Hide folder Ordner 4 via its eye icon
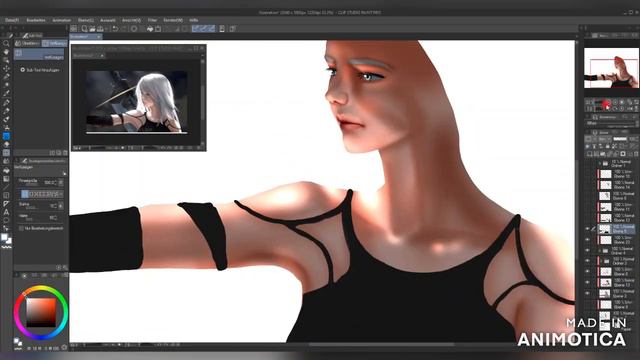640x360 pixels. (x=587, y=250)
